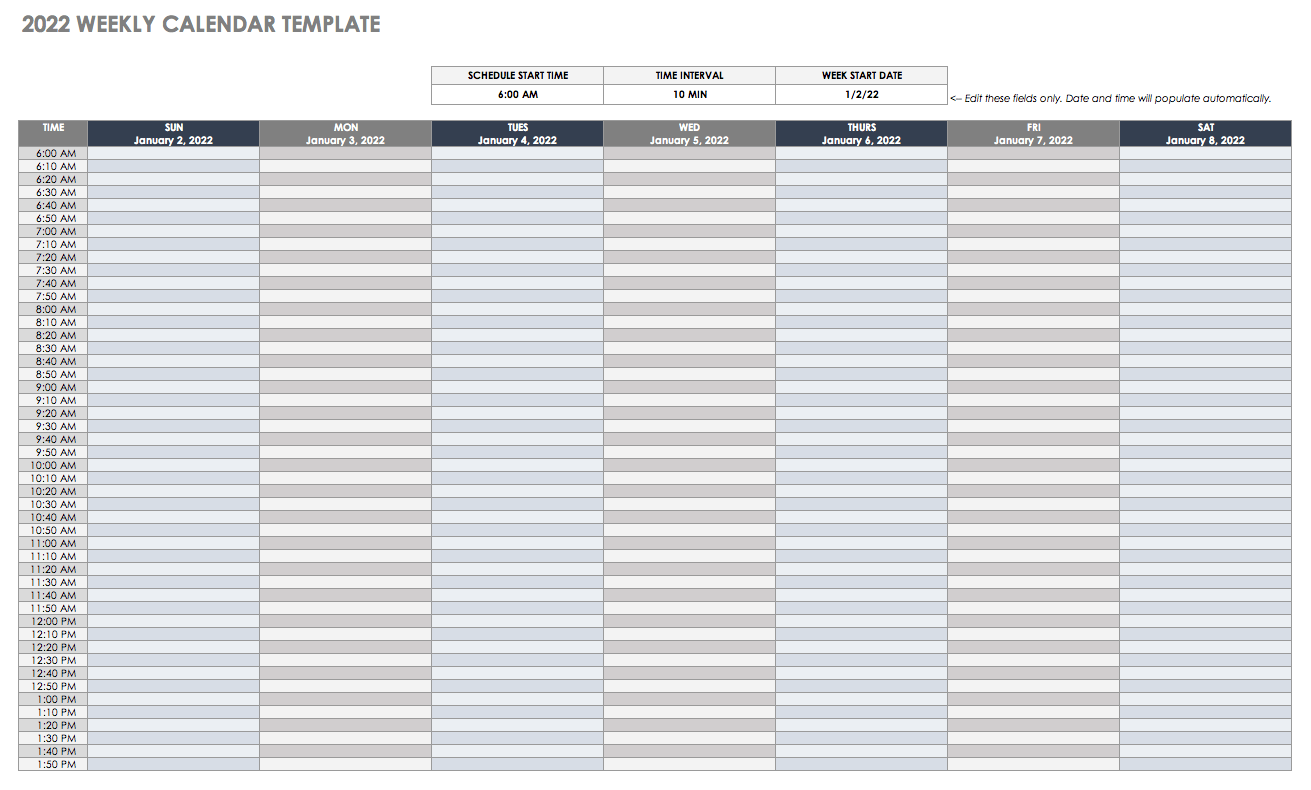Select the Friday cell in the 8:40 AM row

[1034, 361]
